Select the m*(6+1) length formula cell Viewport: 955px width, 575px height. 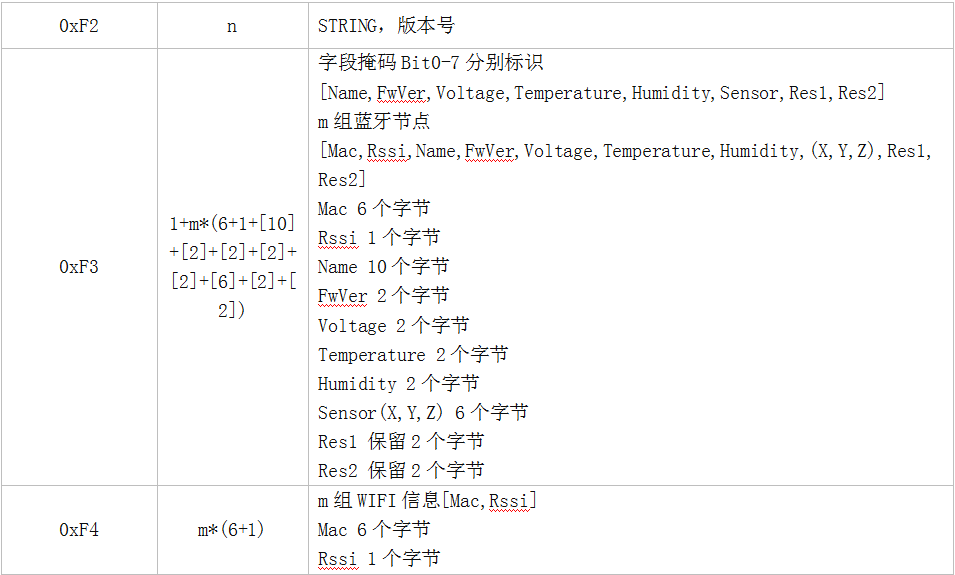point(232,530)
